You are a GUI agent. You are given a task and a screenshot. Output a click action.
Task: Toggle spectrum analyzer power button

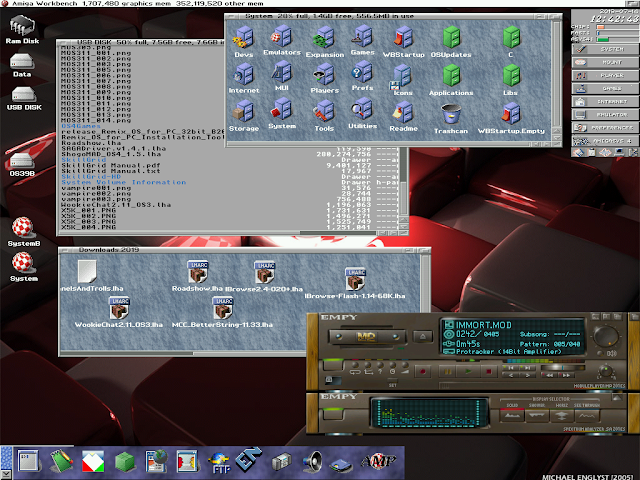333,413
